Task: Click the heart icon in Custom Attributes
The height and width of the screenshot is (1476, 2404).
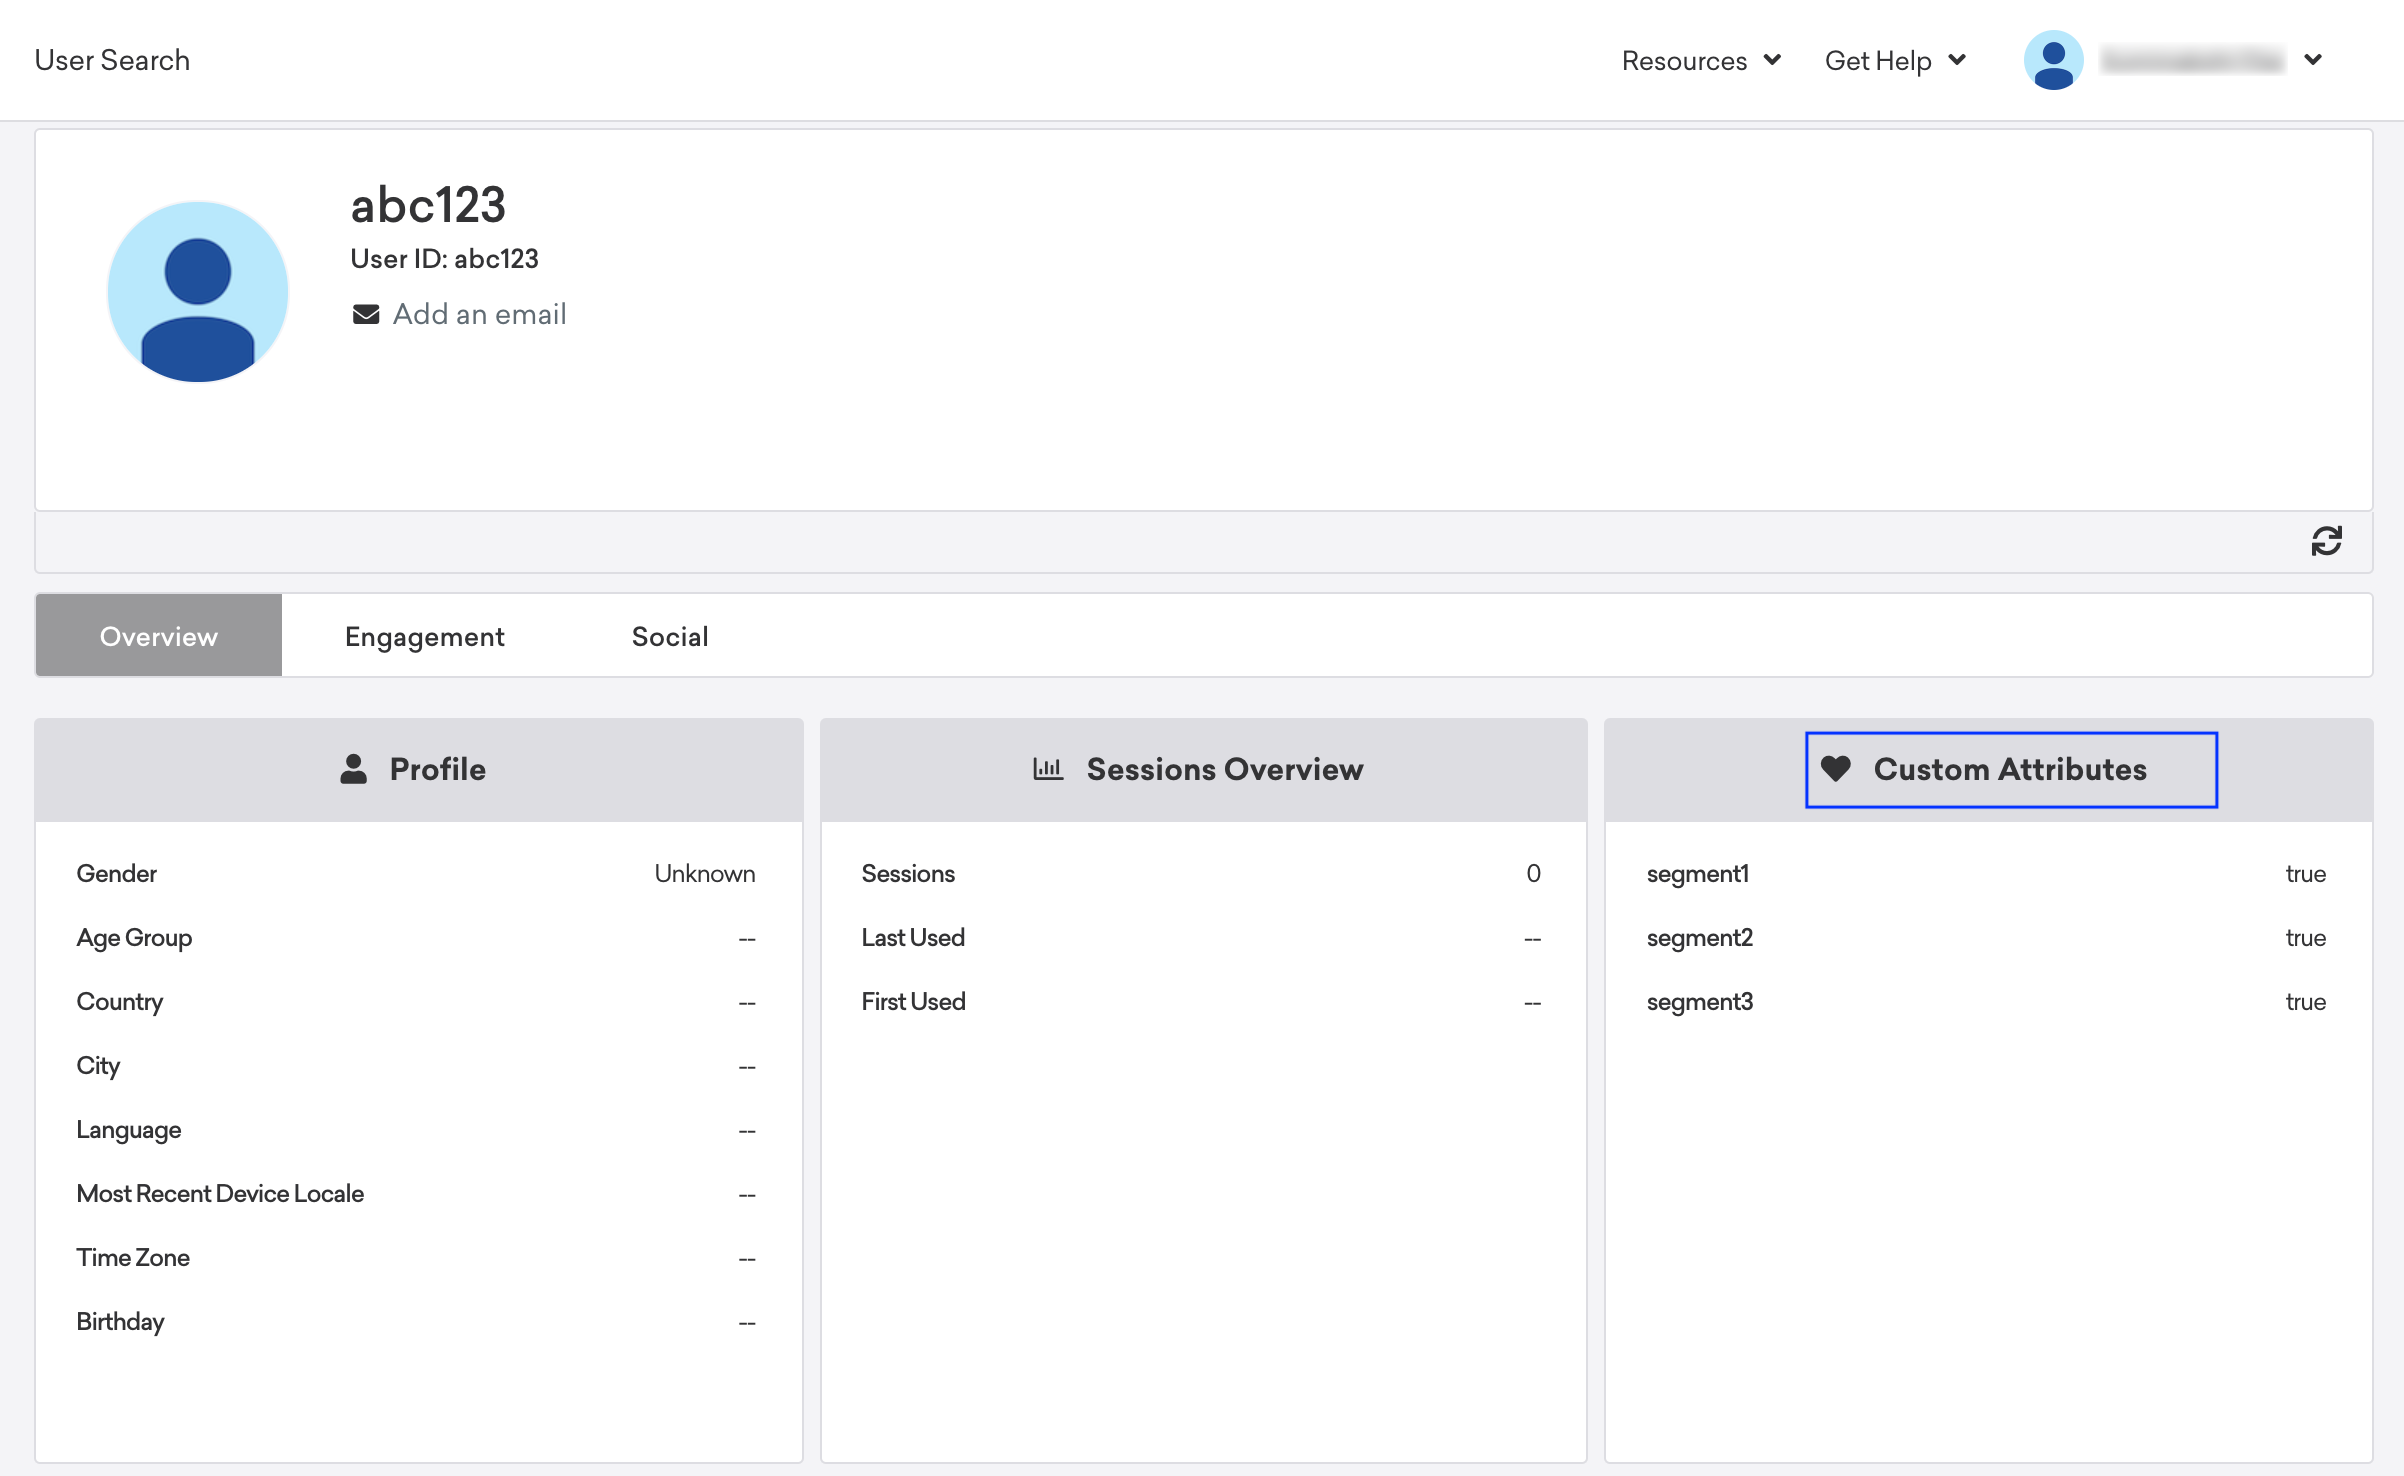Action: click(1836, 769)
